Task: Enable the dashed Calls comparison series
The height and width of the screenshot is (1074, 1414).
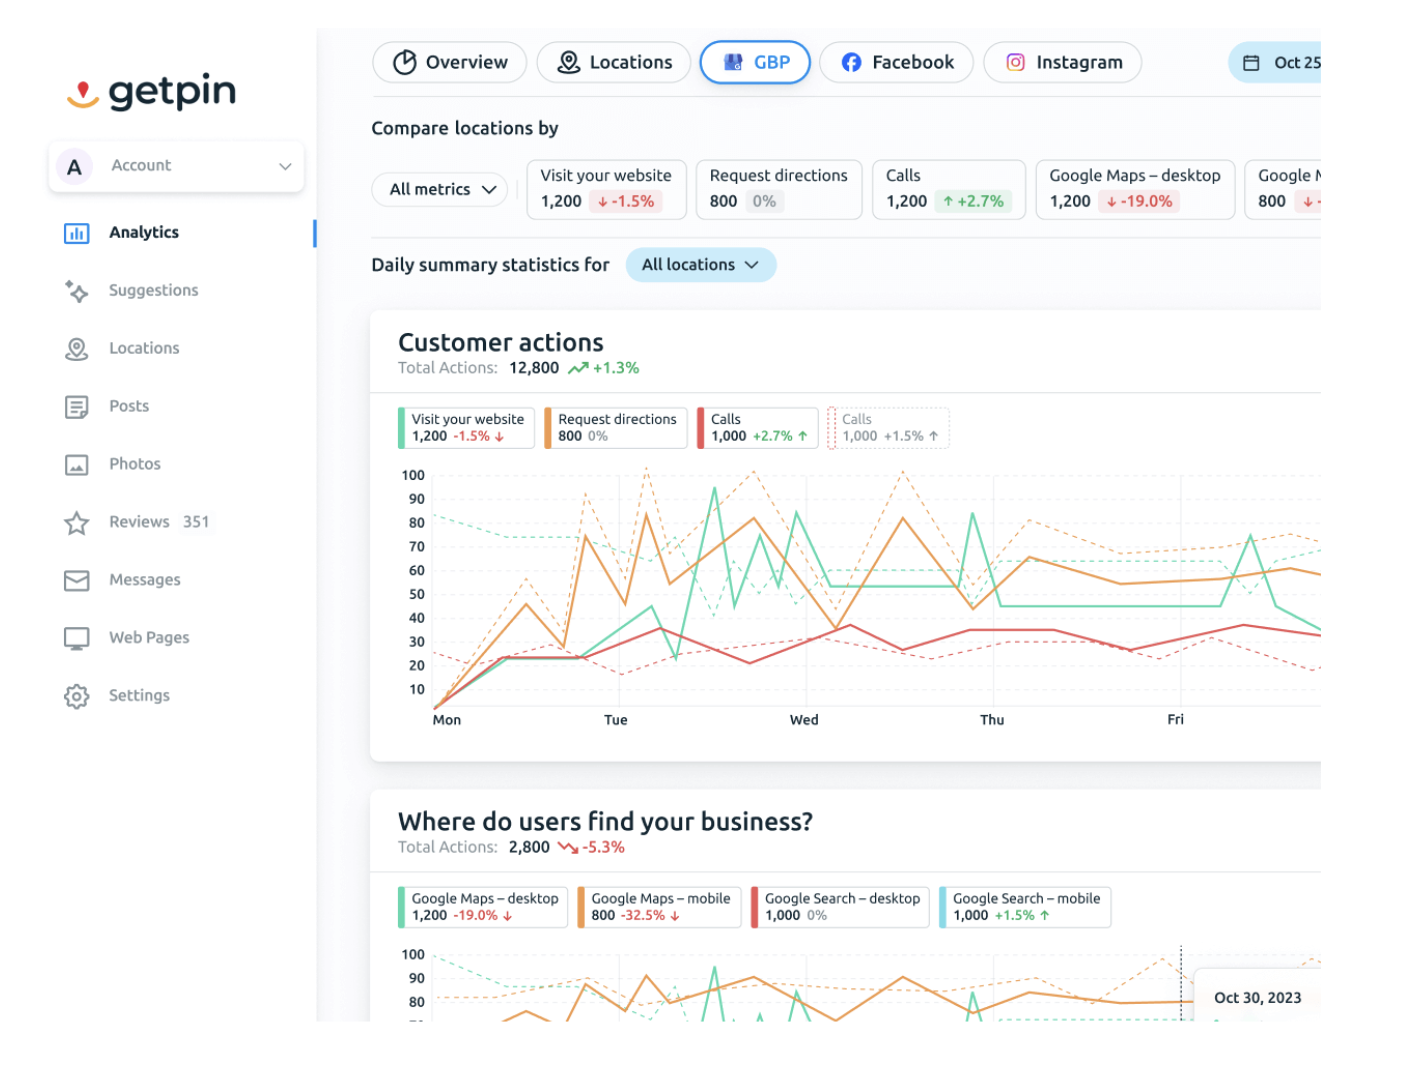Action: pyautogui.click(x=889, y=427)
